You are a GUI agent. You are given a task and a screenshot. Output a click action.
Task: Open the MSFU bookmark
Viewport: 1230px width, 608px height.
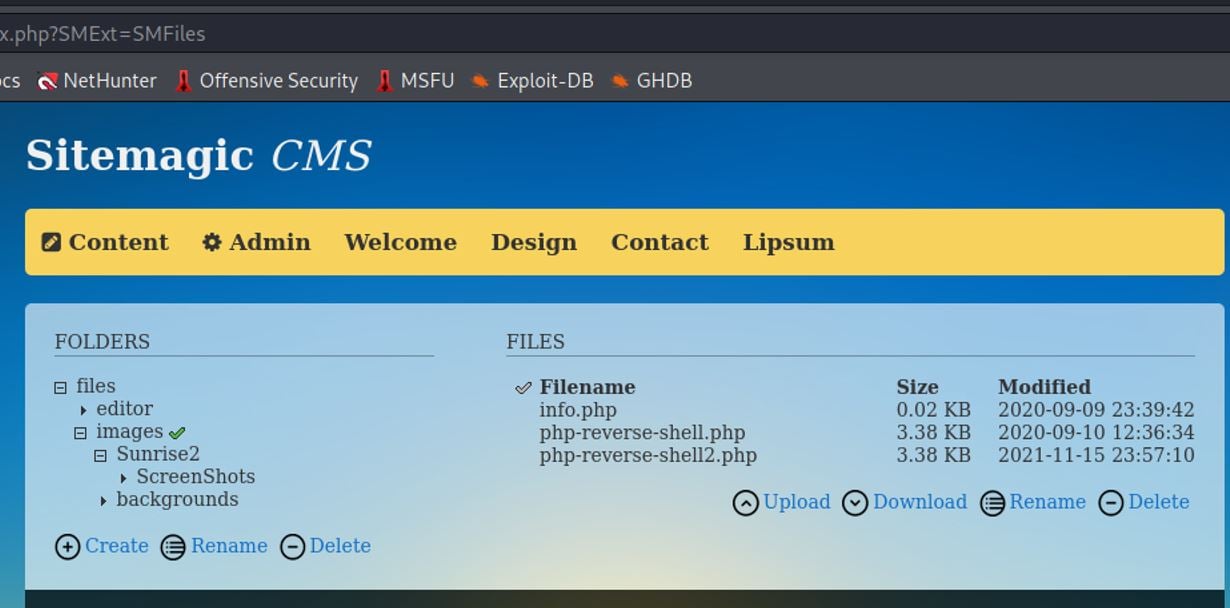point(415,81)
